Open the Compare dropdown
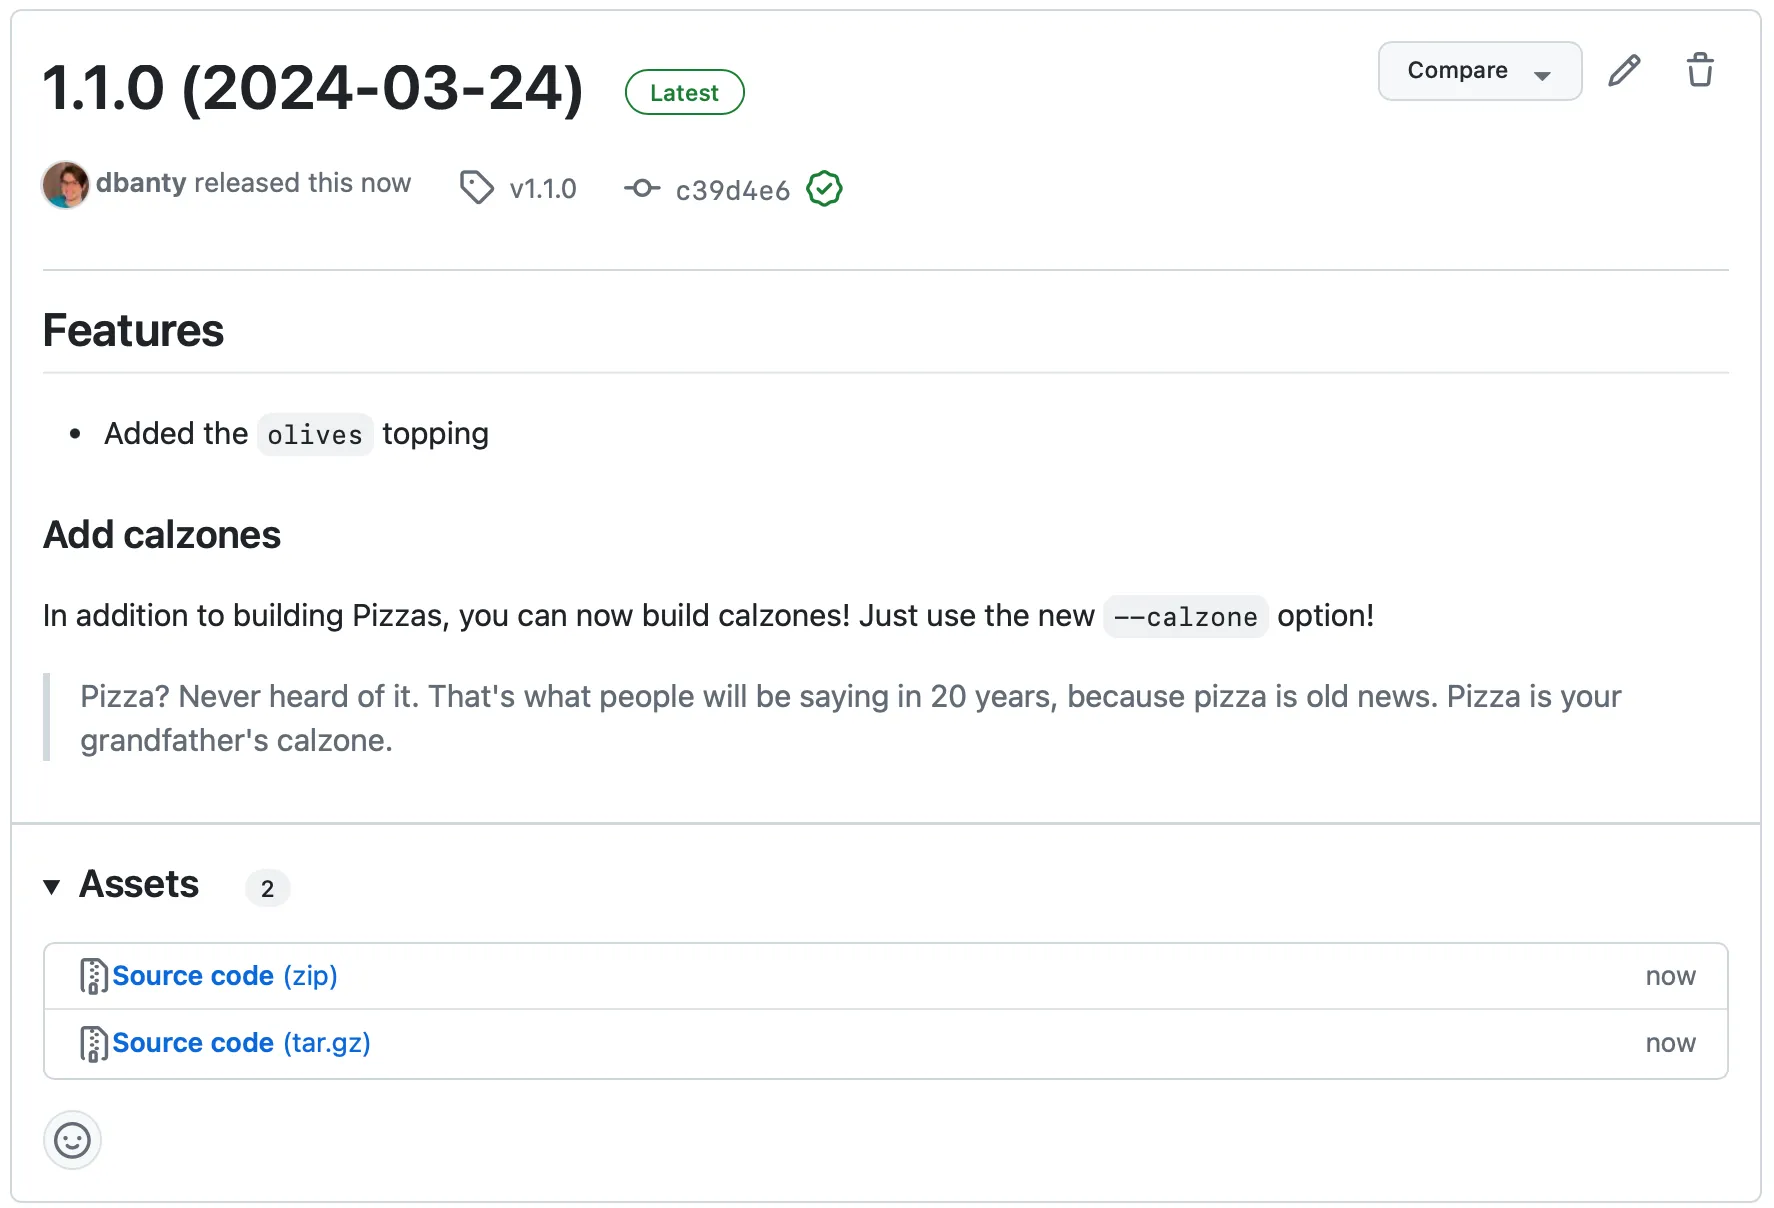 [x=1458, y=70]
